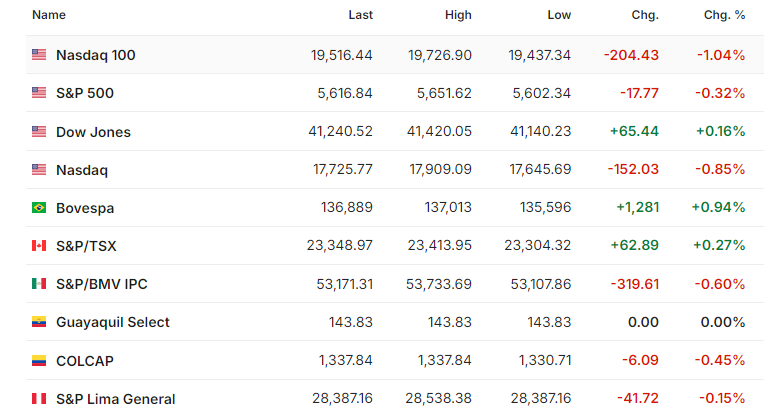764x410 pixels.
Task: Sort by the Last column header
Action: tap(361, 15)
